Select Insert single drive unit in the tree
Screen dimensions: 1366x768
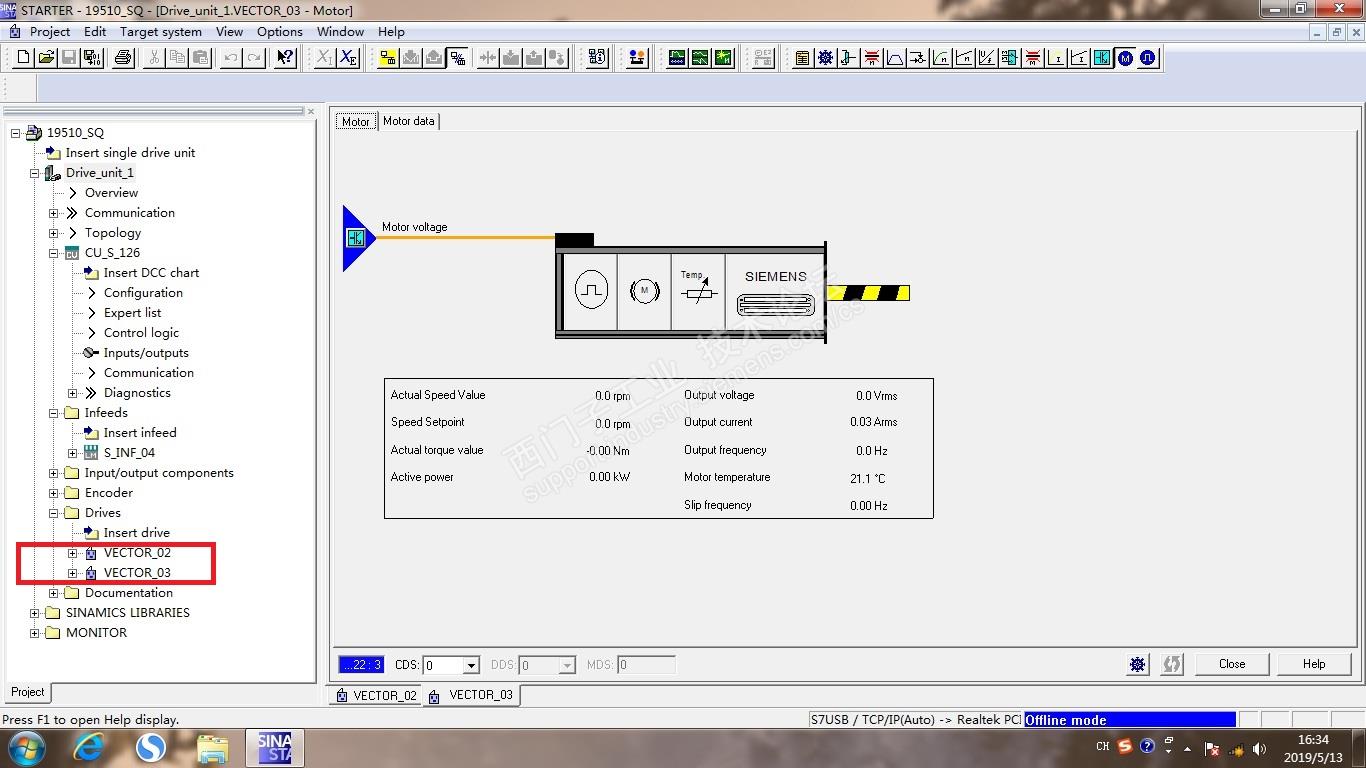coord(130,153)
